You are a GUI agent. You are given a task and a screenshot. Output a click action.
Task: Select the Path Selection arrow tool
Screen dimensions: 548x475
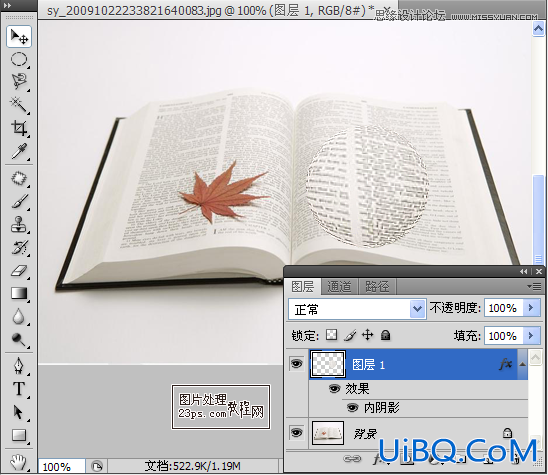coord(19,412)
